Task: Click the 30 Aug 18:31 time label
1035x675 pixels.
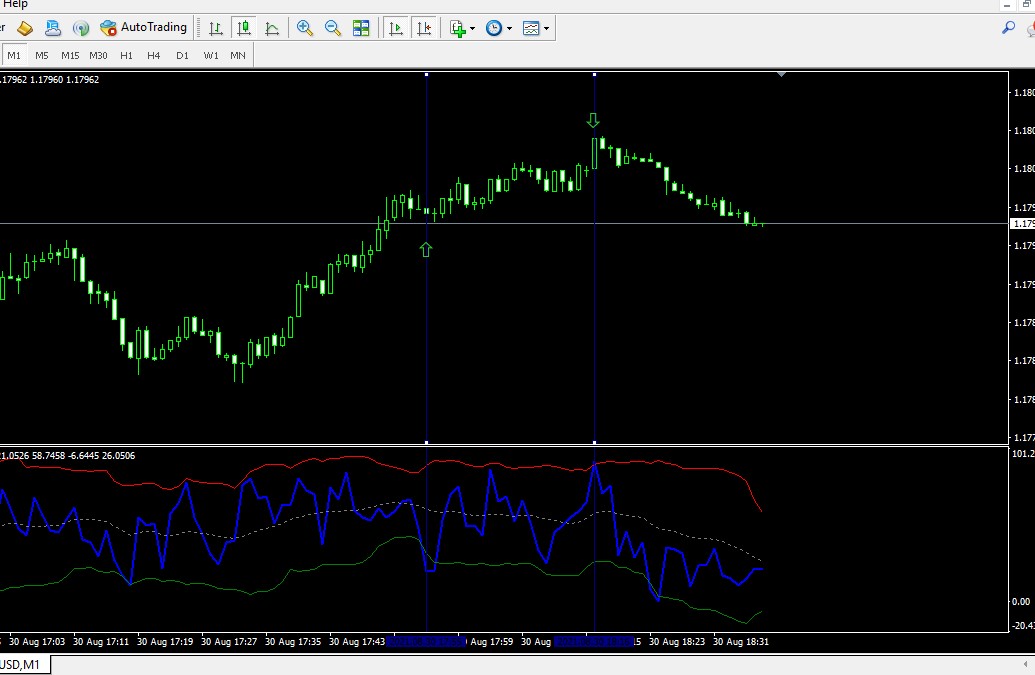Action: coord(741,641)
